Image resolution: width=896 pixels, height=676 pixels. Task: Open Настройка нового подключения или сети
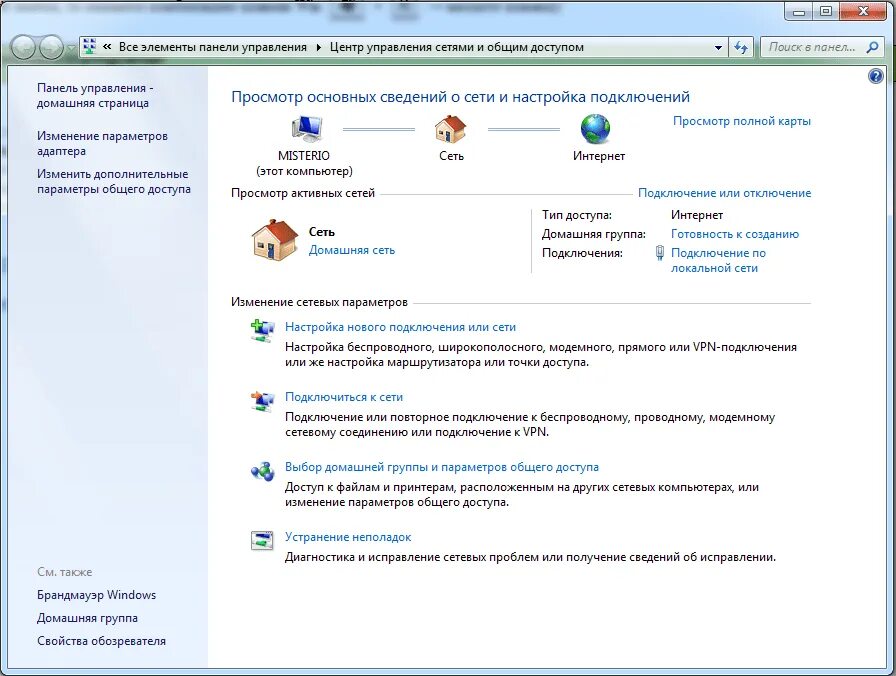point(401,327)
